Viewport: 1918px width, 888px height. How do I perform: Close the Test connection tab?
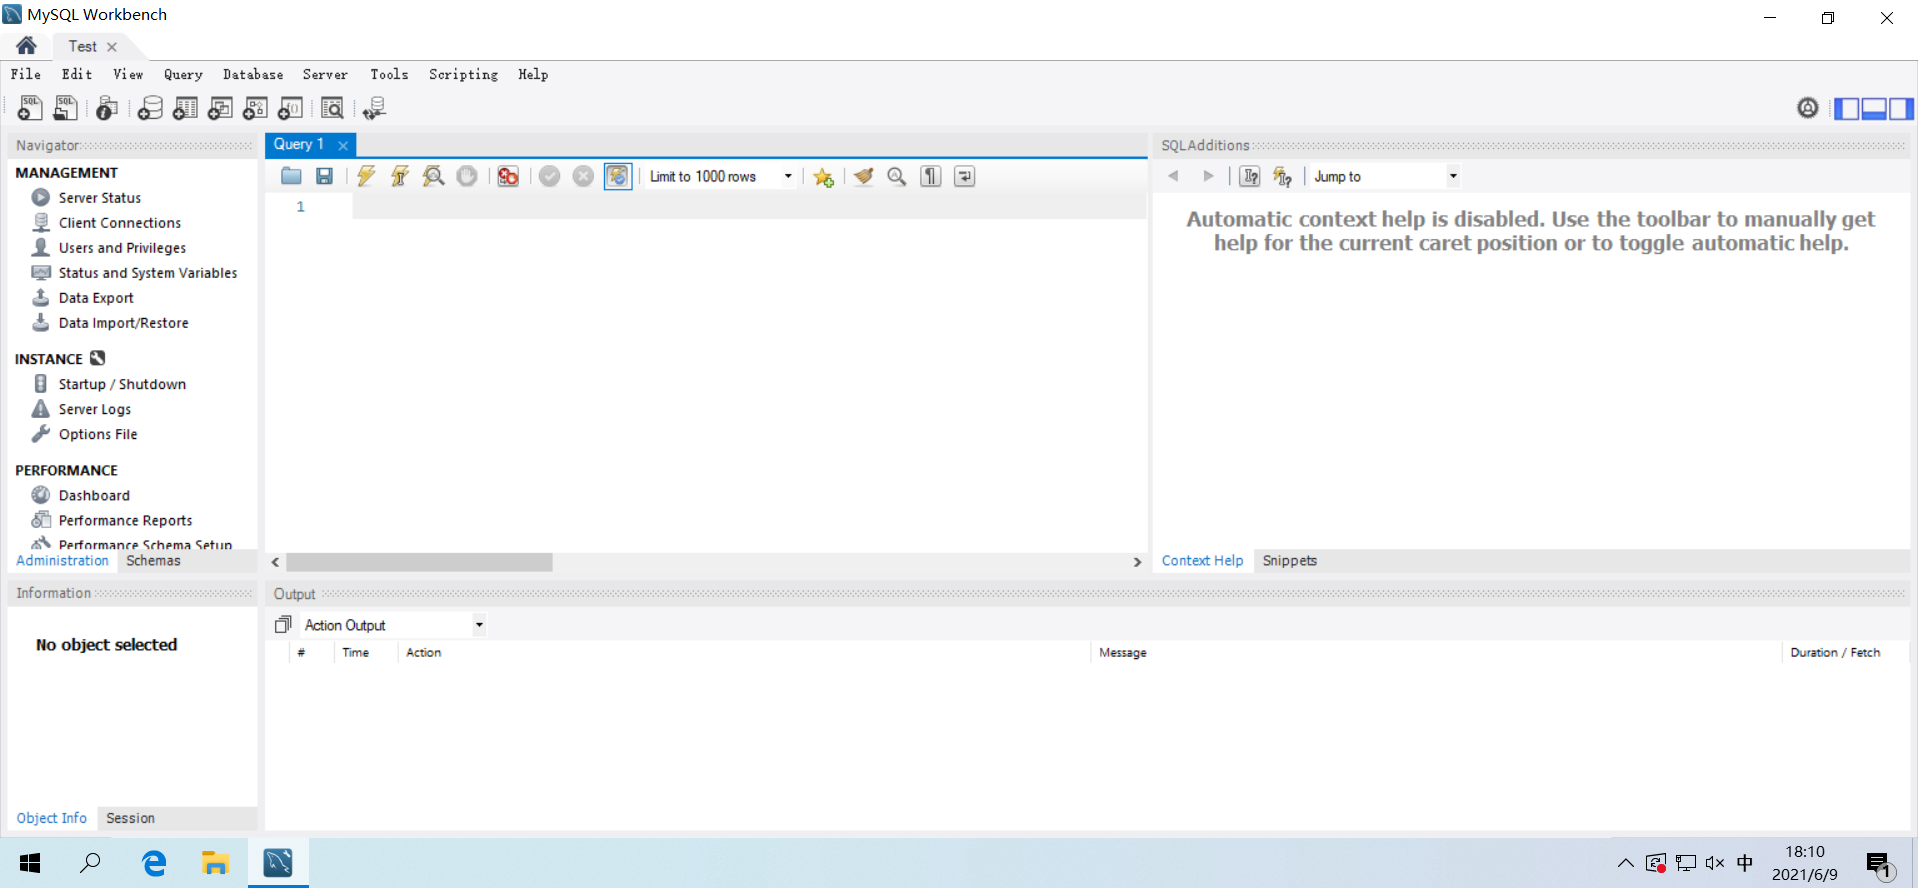pyautogui.click(x=112, y=47)
